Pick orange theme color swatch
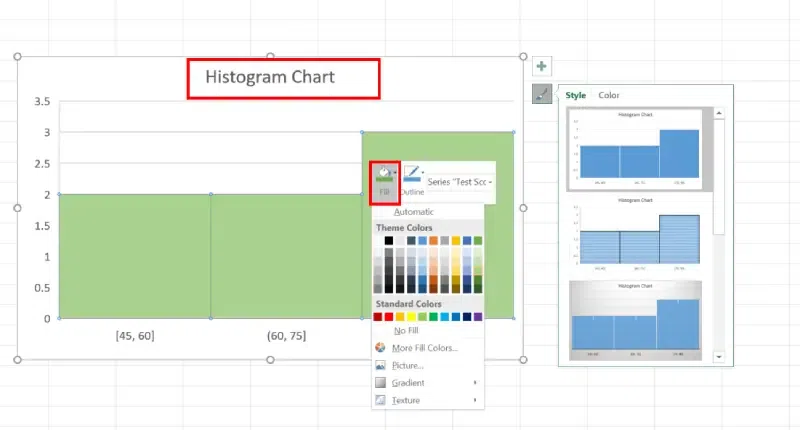 (x=433, y=240)
